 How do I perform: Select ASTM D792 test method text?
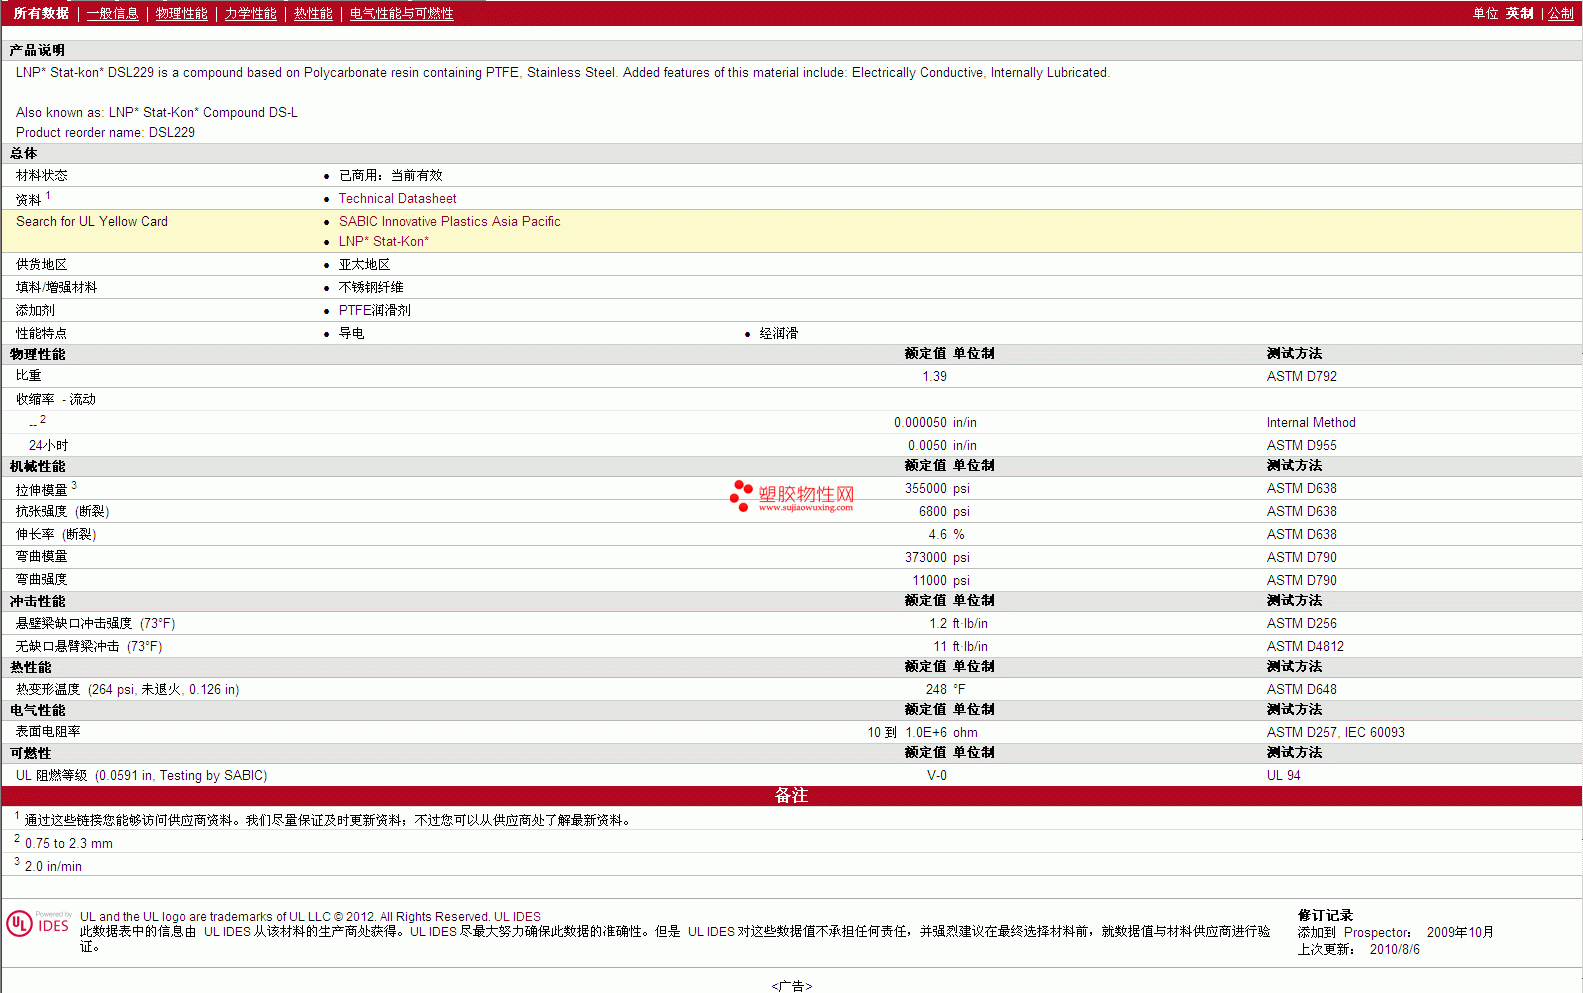[x=1301, y=377]
